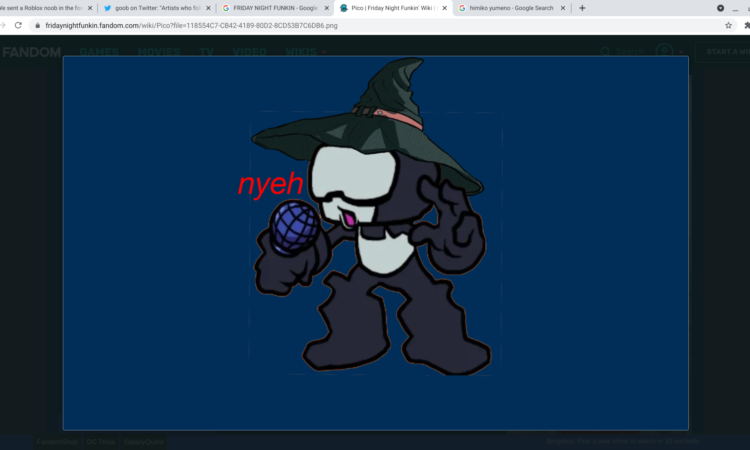Screen dimensions: 750x450
Task: Click the FandomShop link in footer bar
Action: tap(57, 441)
